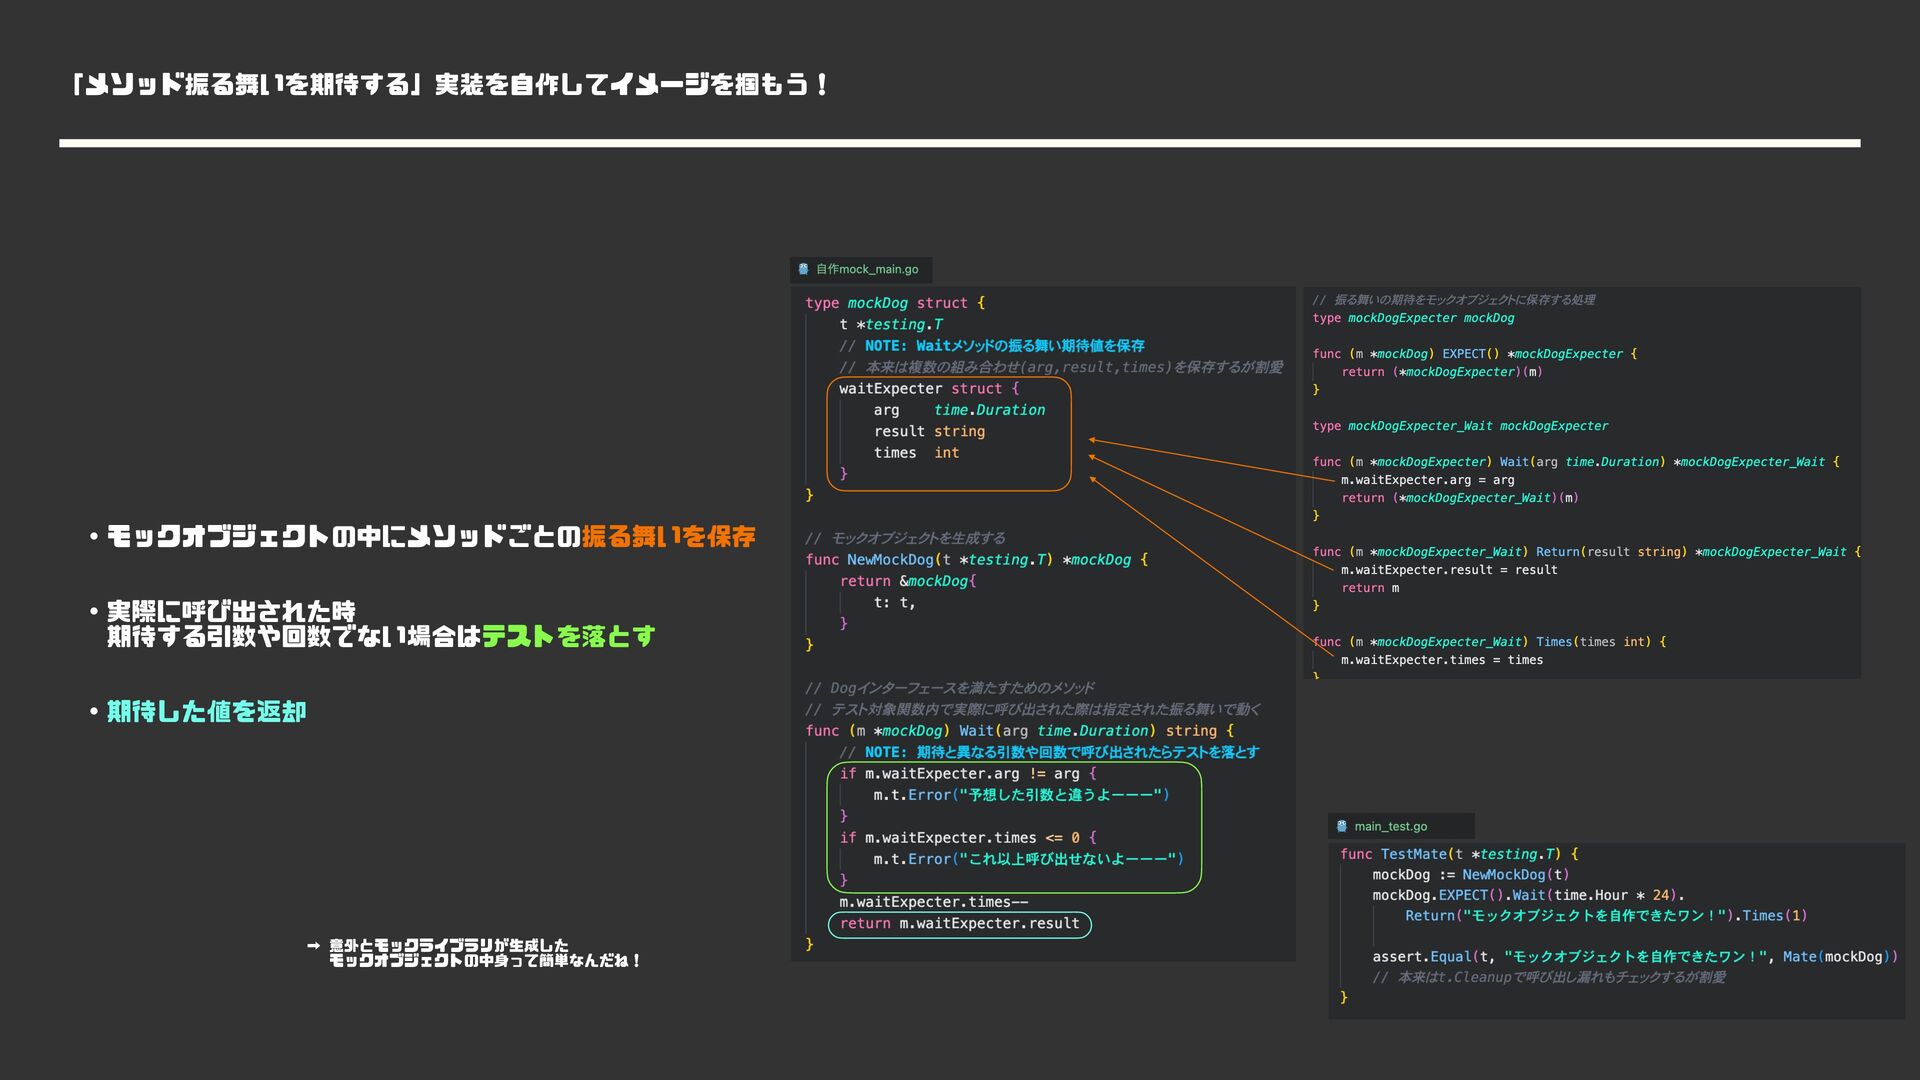1920x1080 pixels.
Task: Click 'mockDog.EXPECT().Wait(time.Hour * 24).' line
Action: 1528,896
